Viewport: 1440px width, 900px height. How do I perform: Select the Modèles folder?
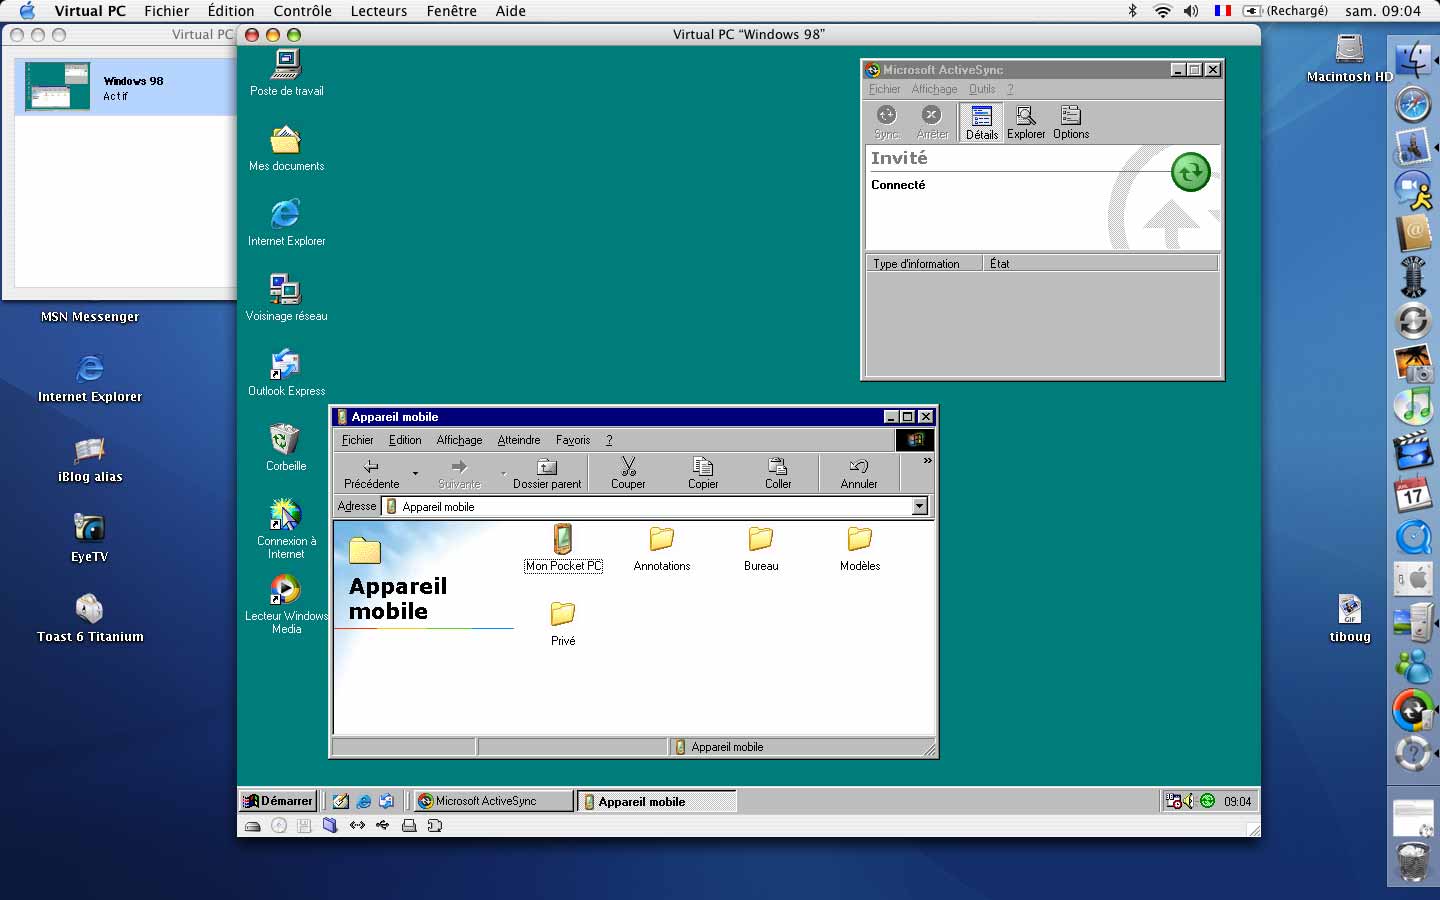point(860,548)
